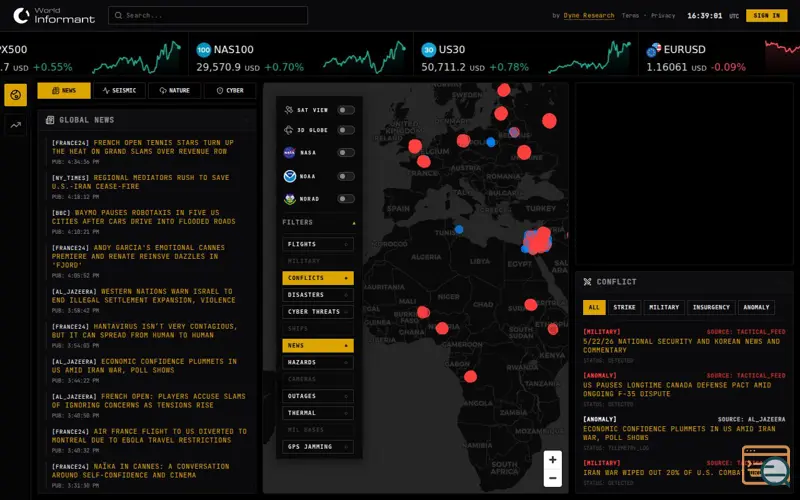Click the NOAA logo icon

290,176
